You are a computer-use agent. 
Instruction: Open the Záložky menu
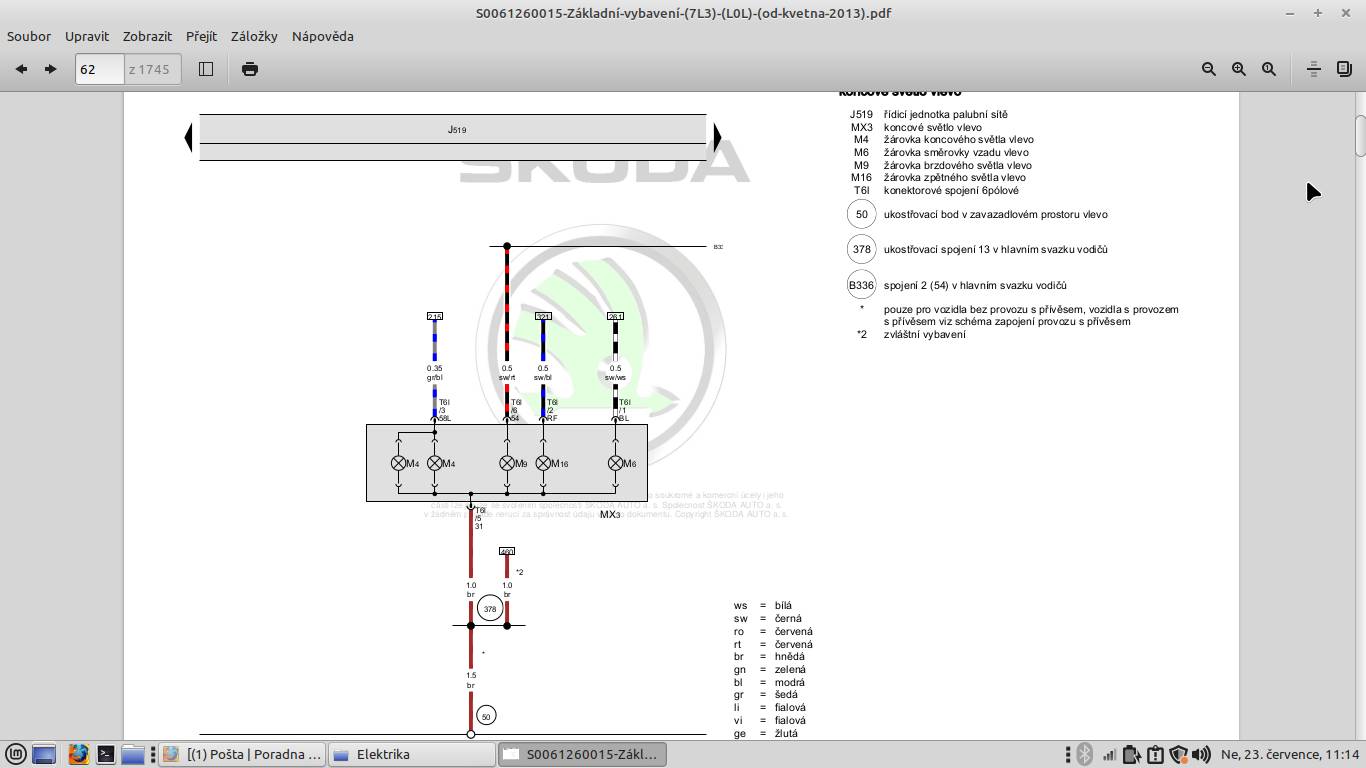pyautogui.click(x=254, y=36)
